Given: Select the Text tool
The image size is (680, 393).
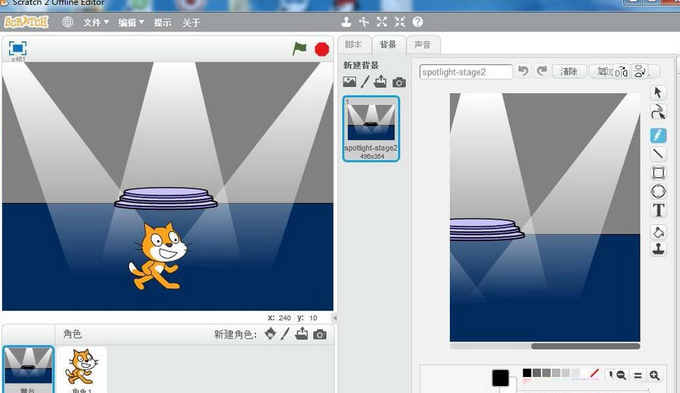Looking at the screenshot, I should click(658, 210).
